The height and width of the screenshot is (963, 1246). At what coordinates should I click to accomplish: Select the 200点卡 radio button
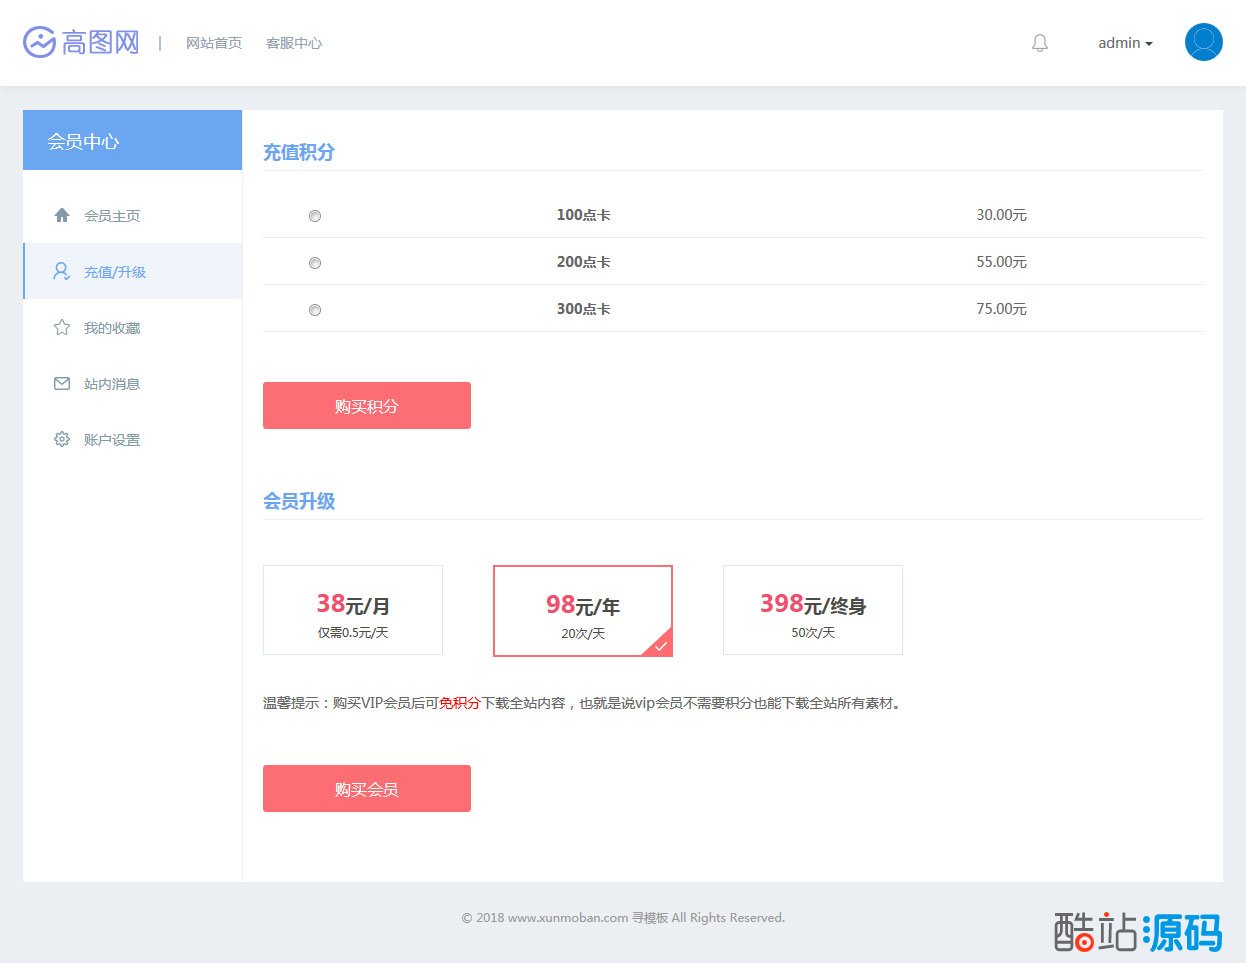(x=315, y=263)
